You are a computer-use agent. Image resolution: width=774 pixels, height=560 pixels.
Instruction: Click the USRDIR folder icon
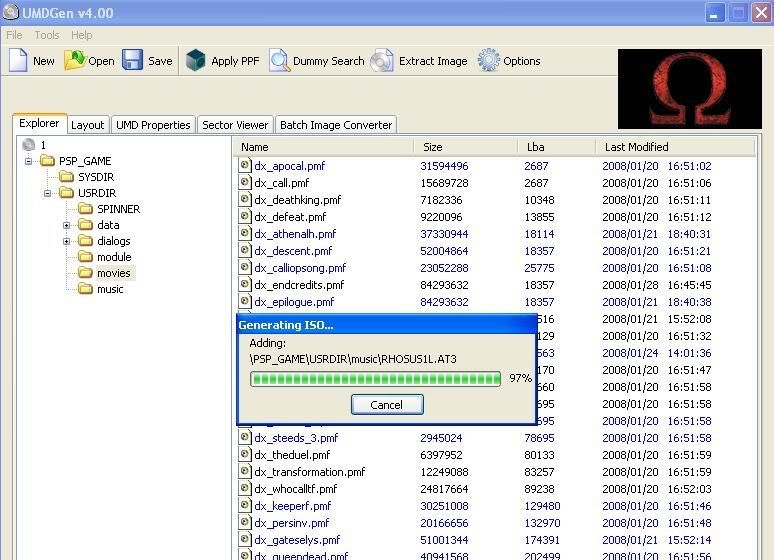coord(66,193)
